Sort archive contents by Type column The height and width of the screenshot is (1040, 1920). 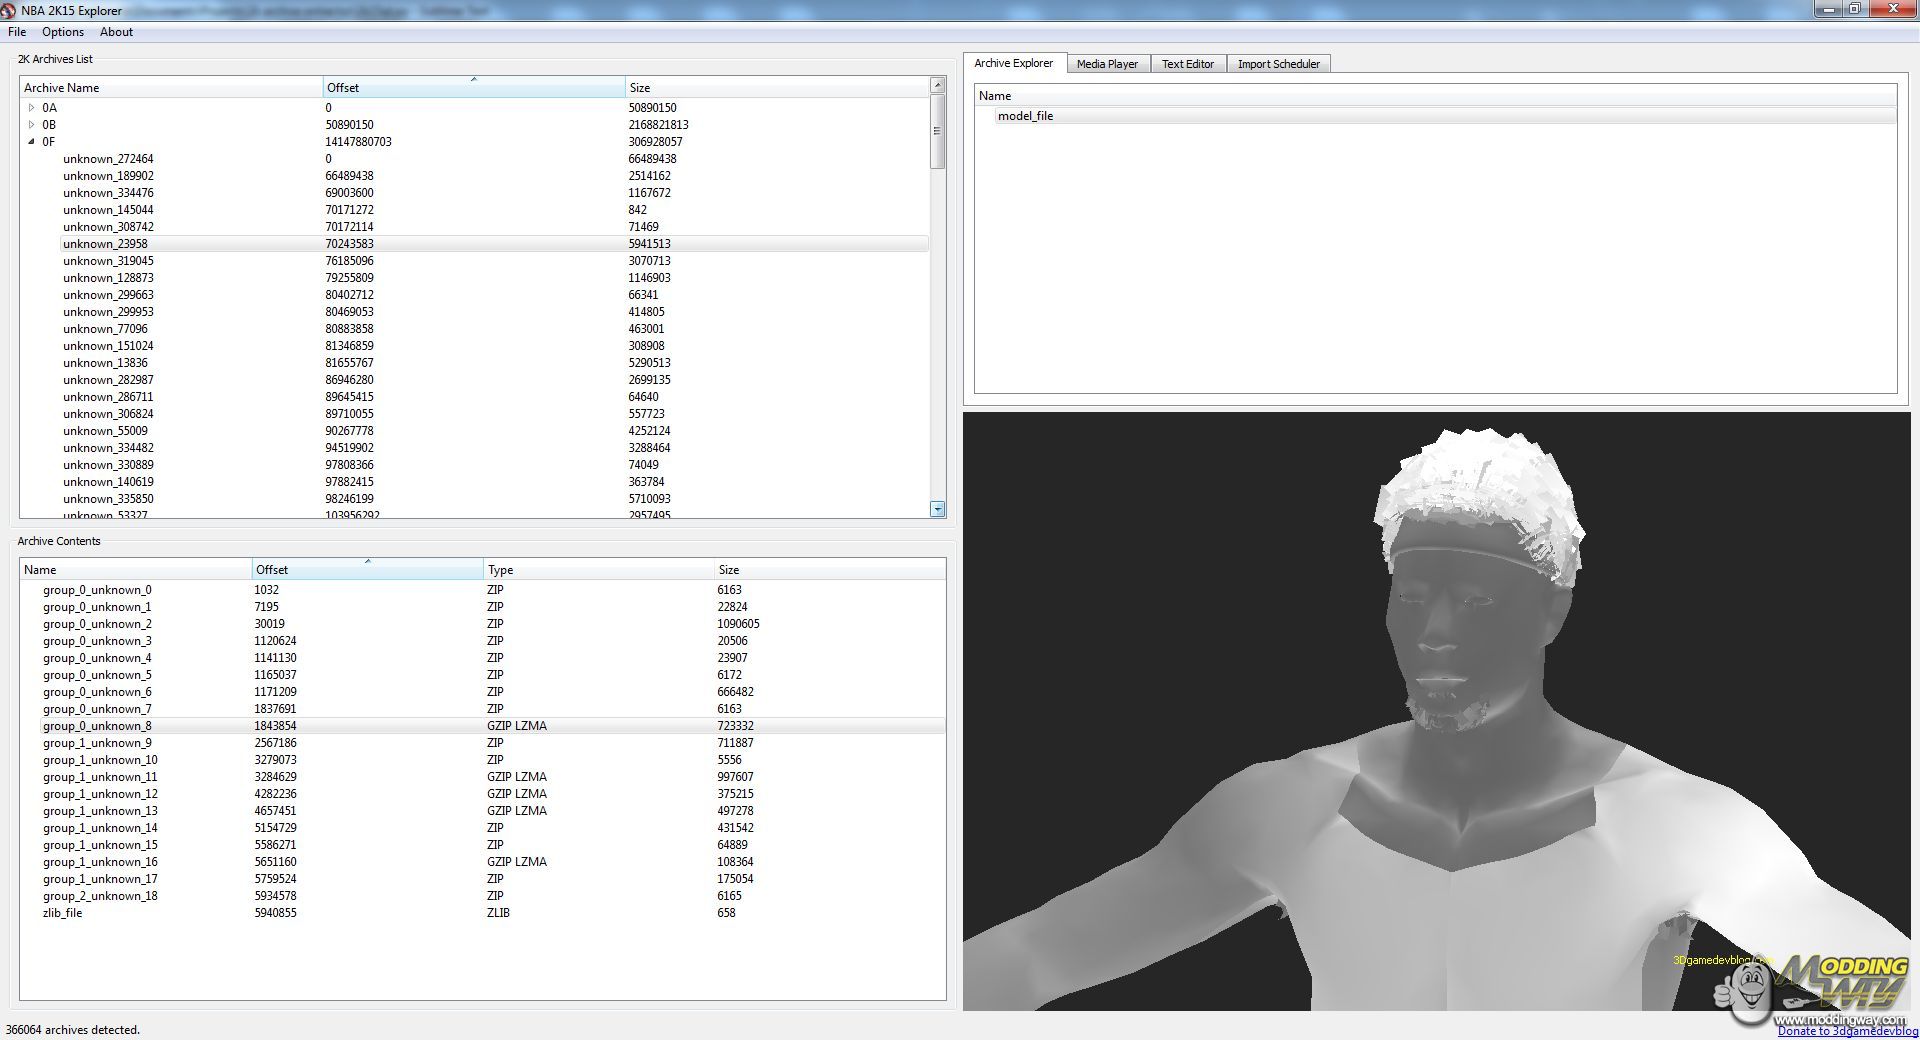(598, 570)
